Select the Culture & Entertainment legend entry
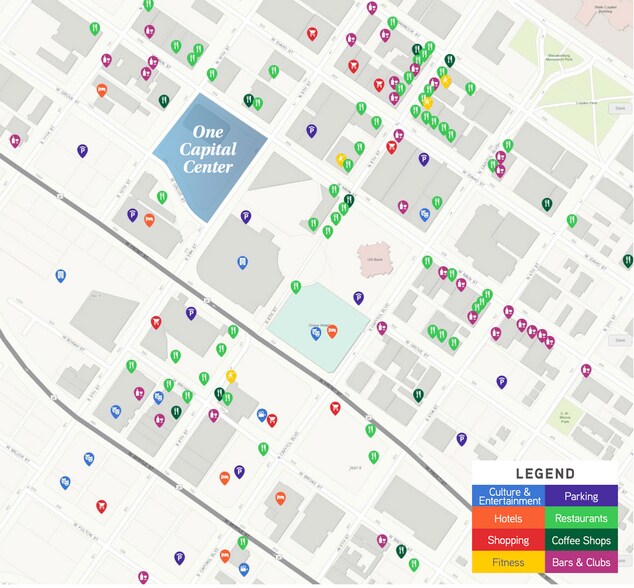The height and width of the screenshot is (588, 634). (x=510, y=496)
